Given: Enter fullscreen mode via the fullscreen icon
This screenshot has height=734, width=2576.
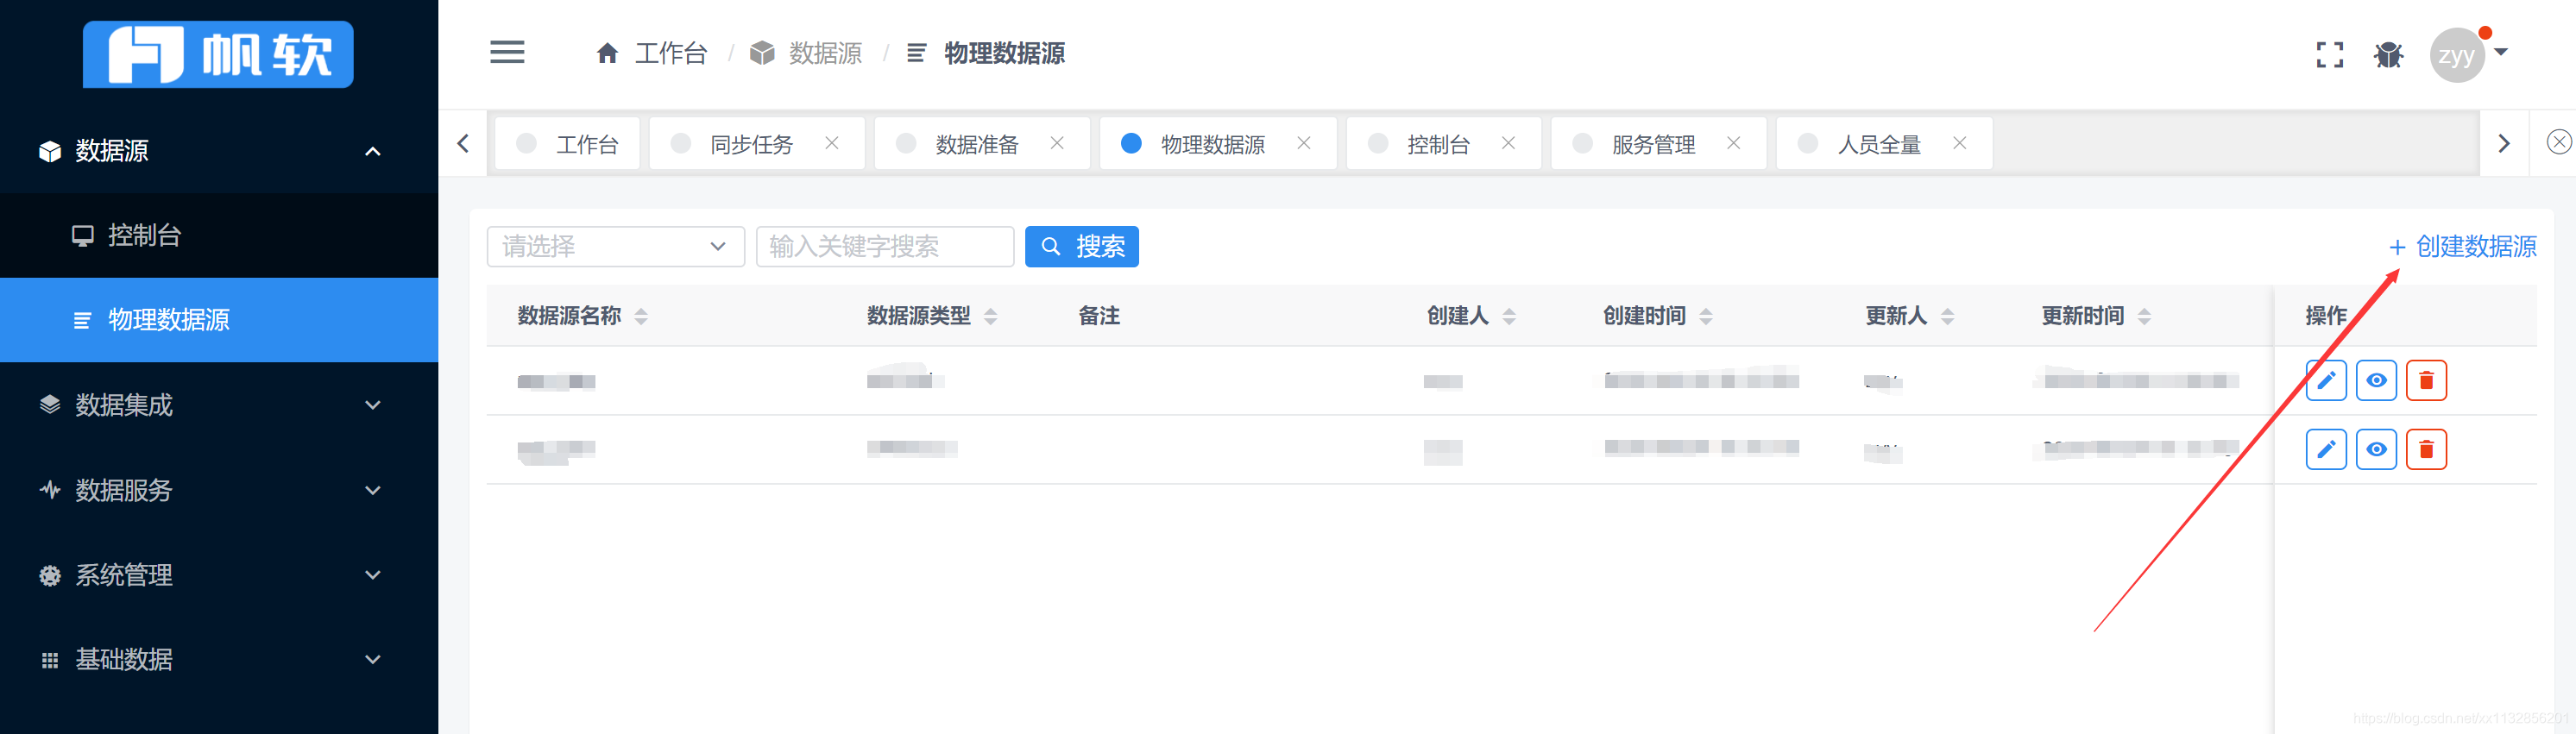Looking at the screenshot, I should (2330, 55).
